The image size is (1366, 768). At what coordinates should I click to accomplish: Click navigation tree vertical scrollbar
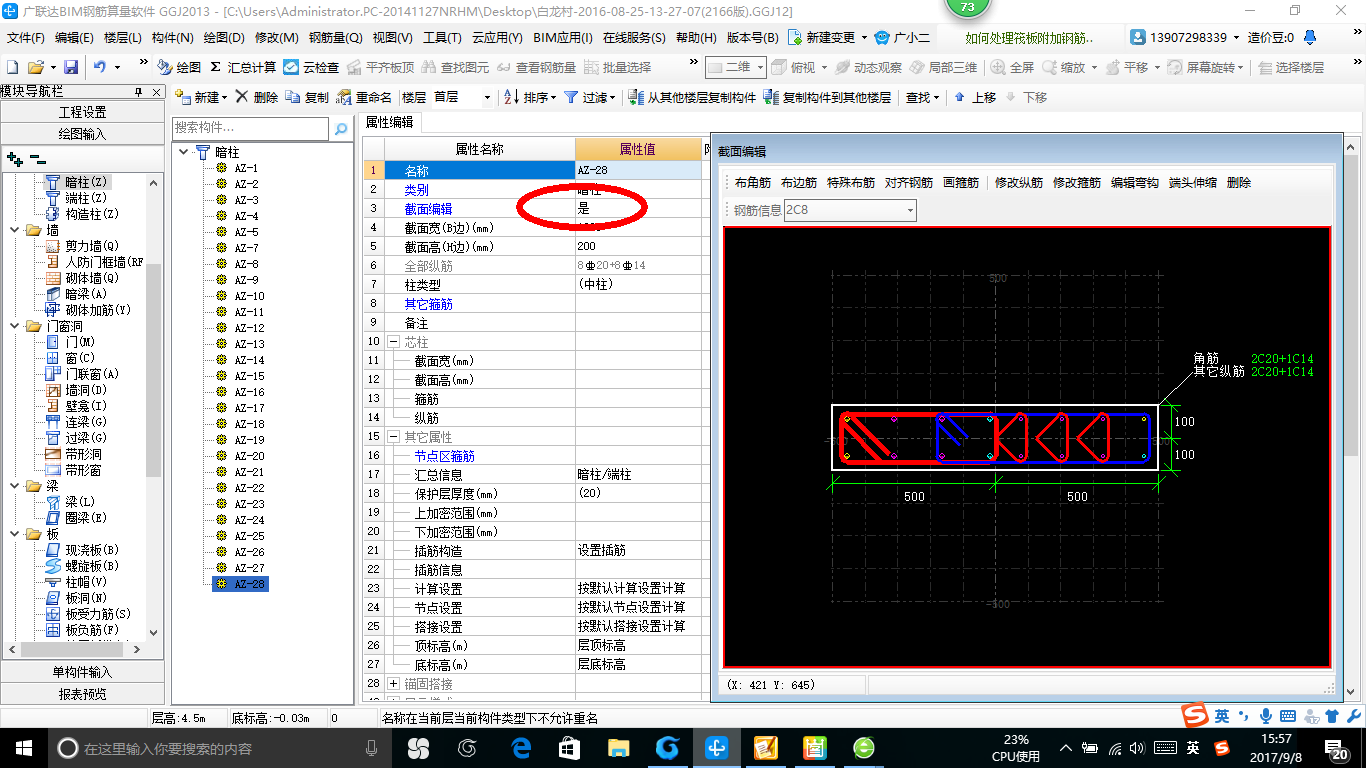[153, 407]
